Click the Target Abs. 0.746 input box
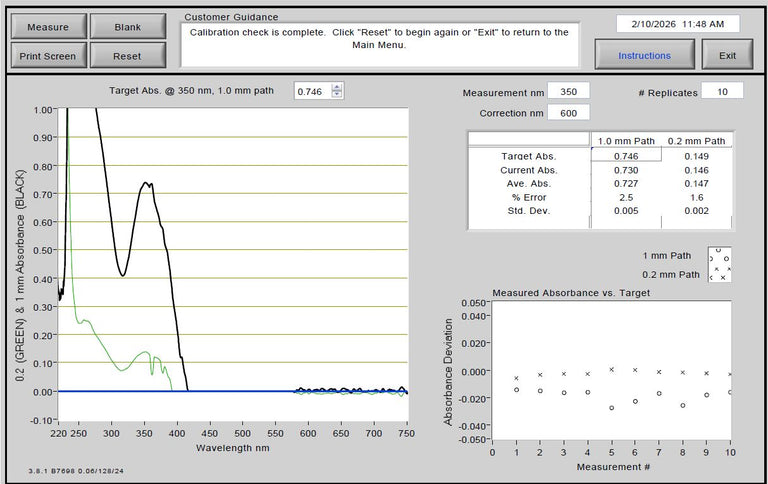The width and height of the screenshot is (768, 484). tap(311, 91)
